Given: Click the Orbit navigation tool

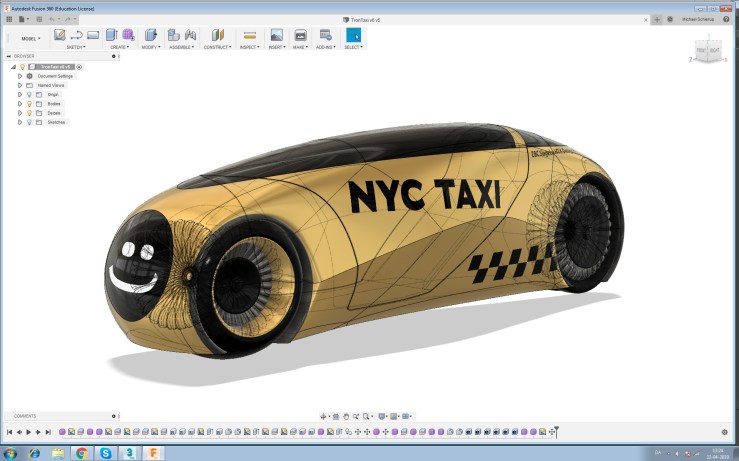Looking at the screenshot, I should tap(323, 416).
